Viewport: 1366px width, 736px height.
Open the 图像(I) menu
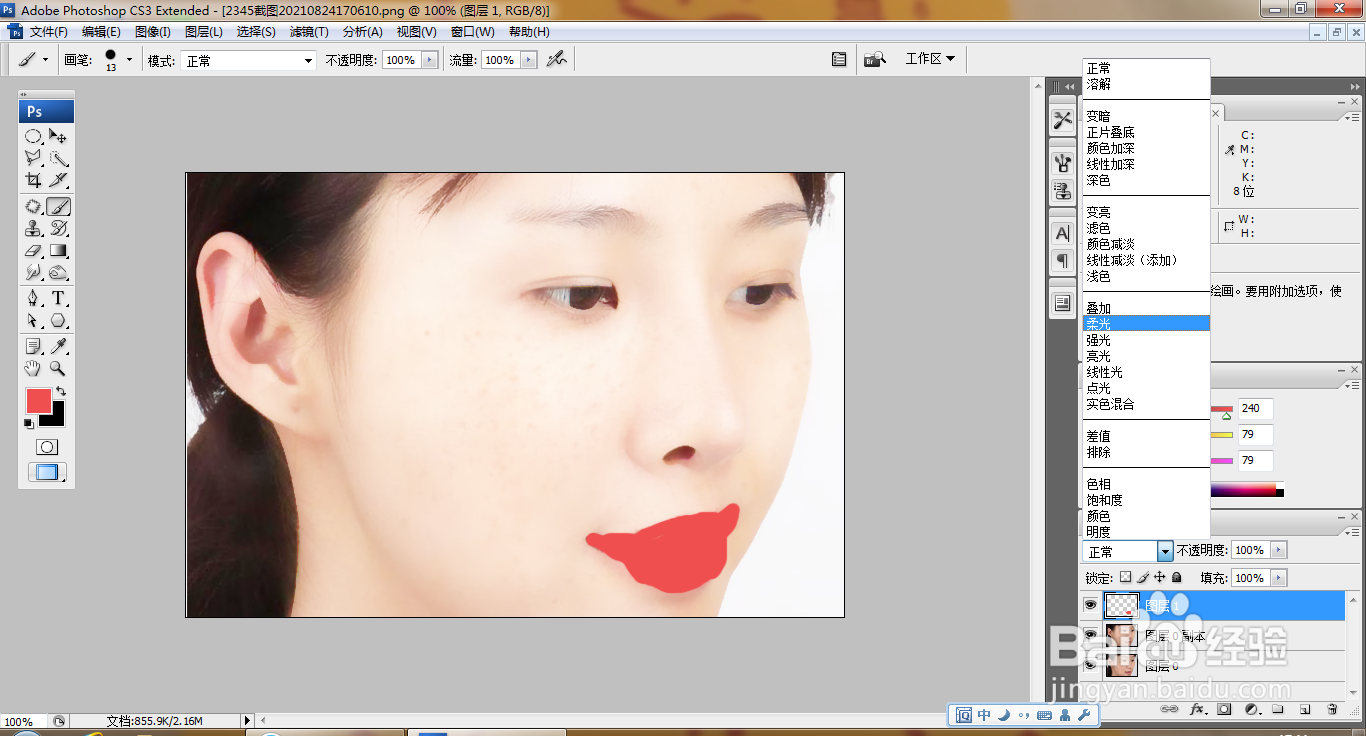coord(154,32)
